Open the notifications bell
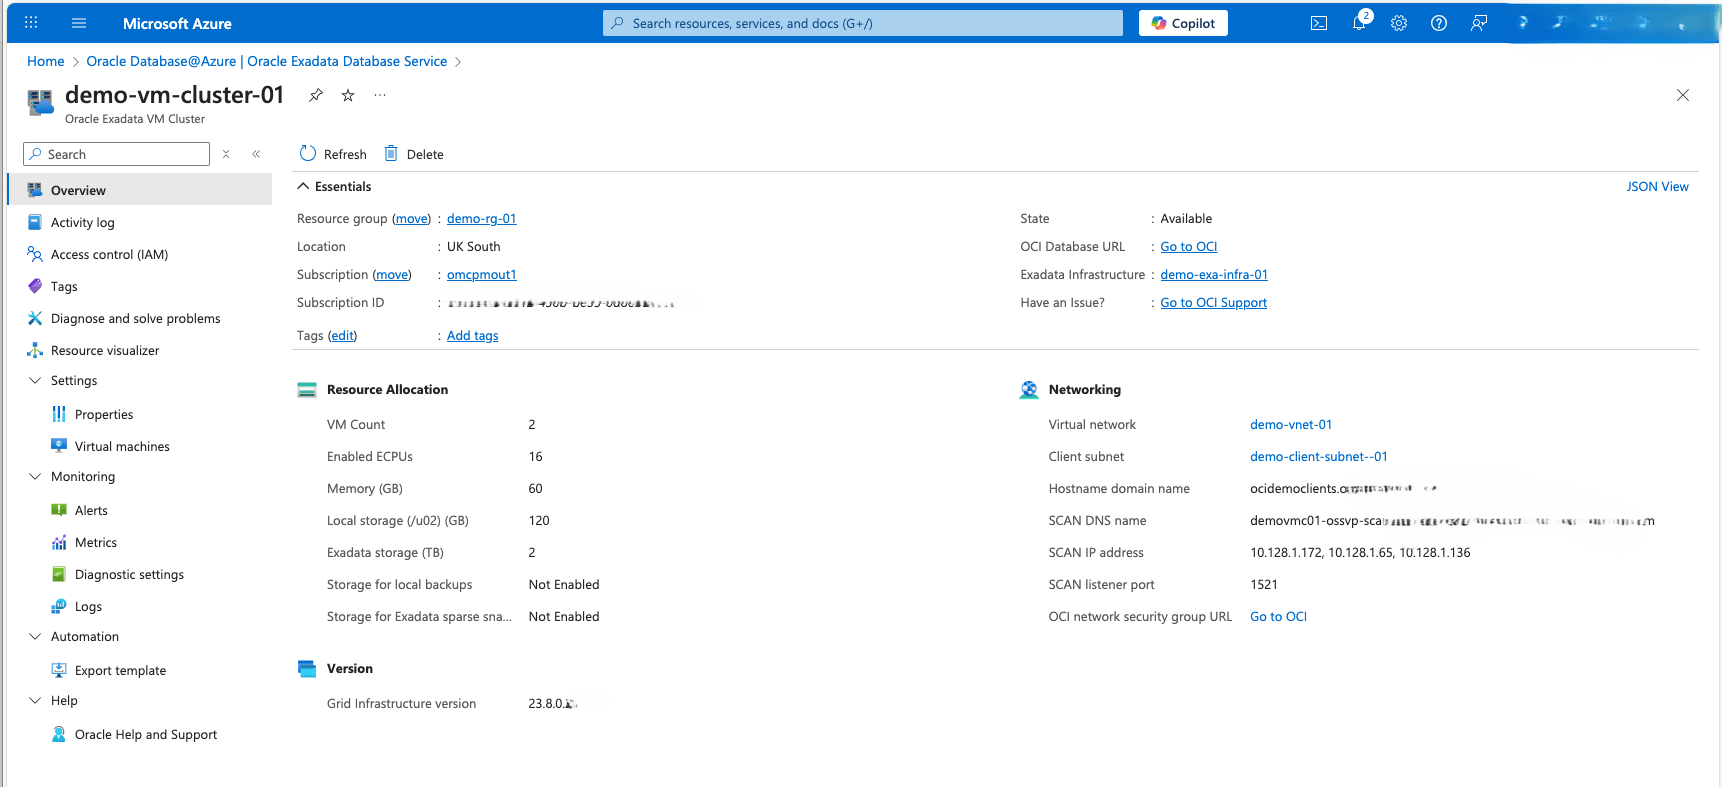Image resolution: width=1722 pixels, height=787 pixels. pos(1359,23)
